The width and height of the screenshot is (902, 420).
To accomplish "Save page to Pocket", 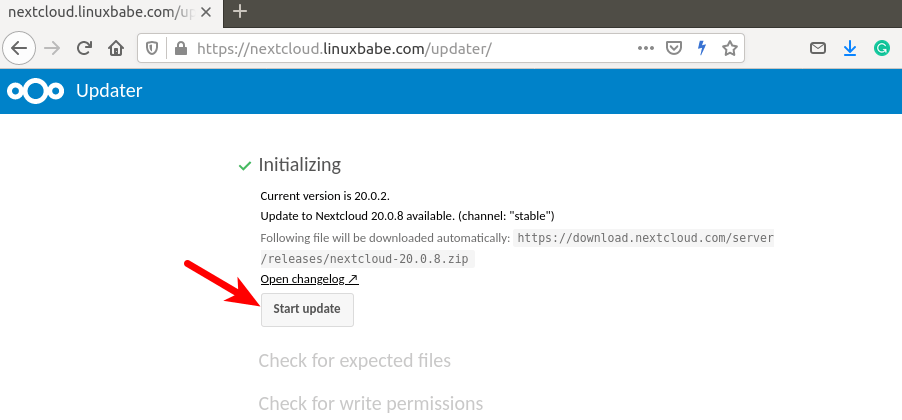I will point(674,48).
